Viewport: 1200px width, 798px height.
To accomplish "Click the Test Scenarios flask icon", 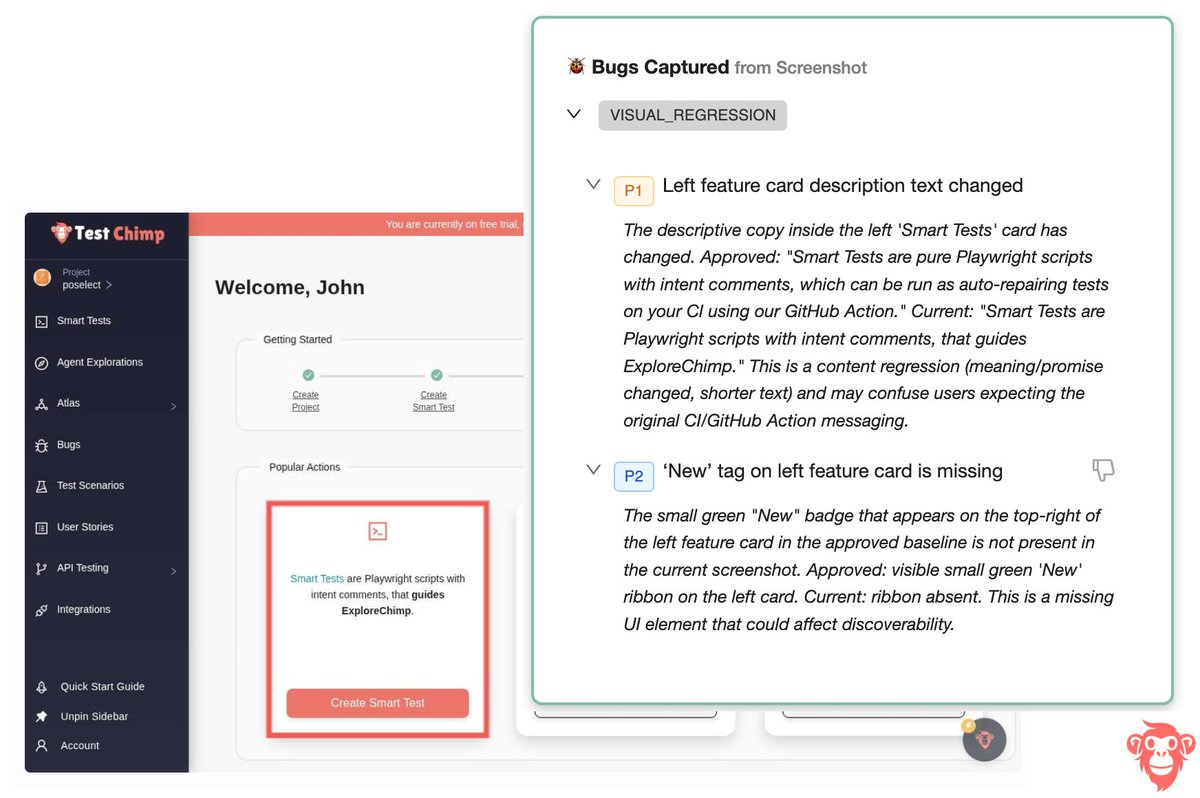I will coord(41,486).
